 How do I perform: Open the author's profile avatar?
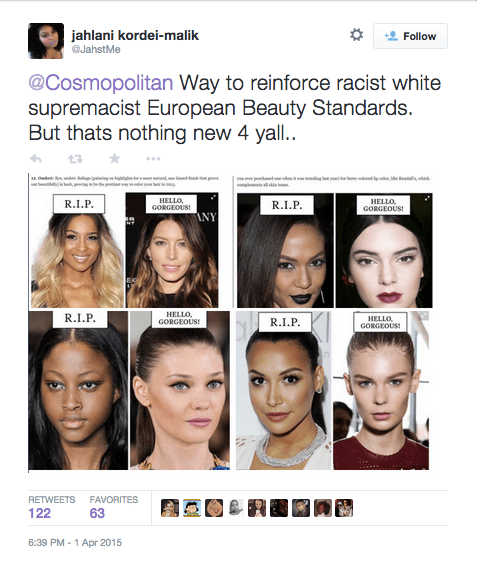click(46, 41)
